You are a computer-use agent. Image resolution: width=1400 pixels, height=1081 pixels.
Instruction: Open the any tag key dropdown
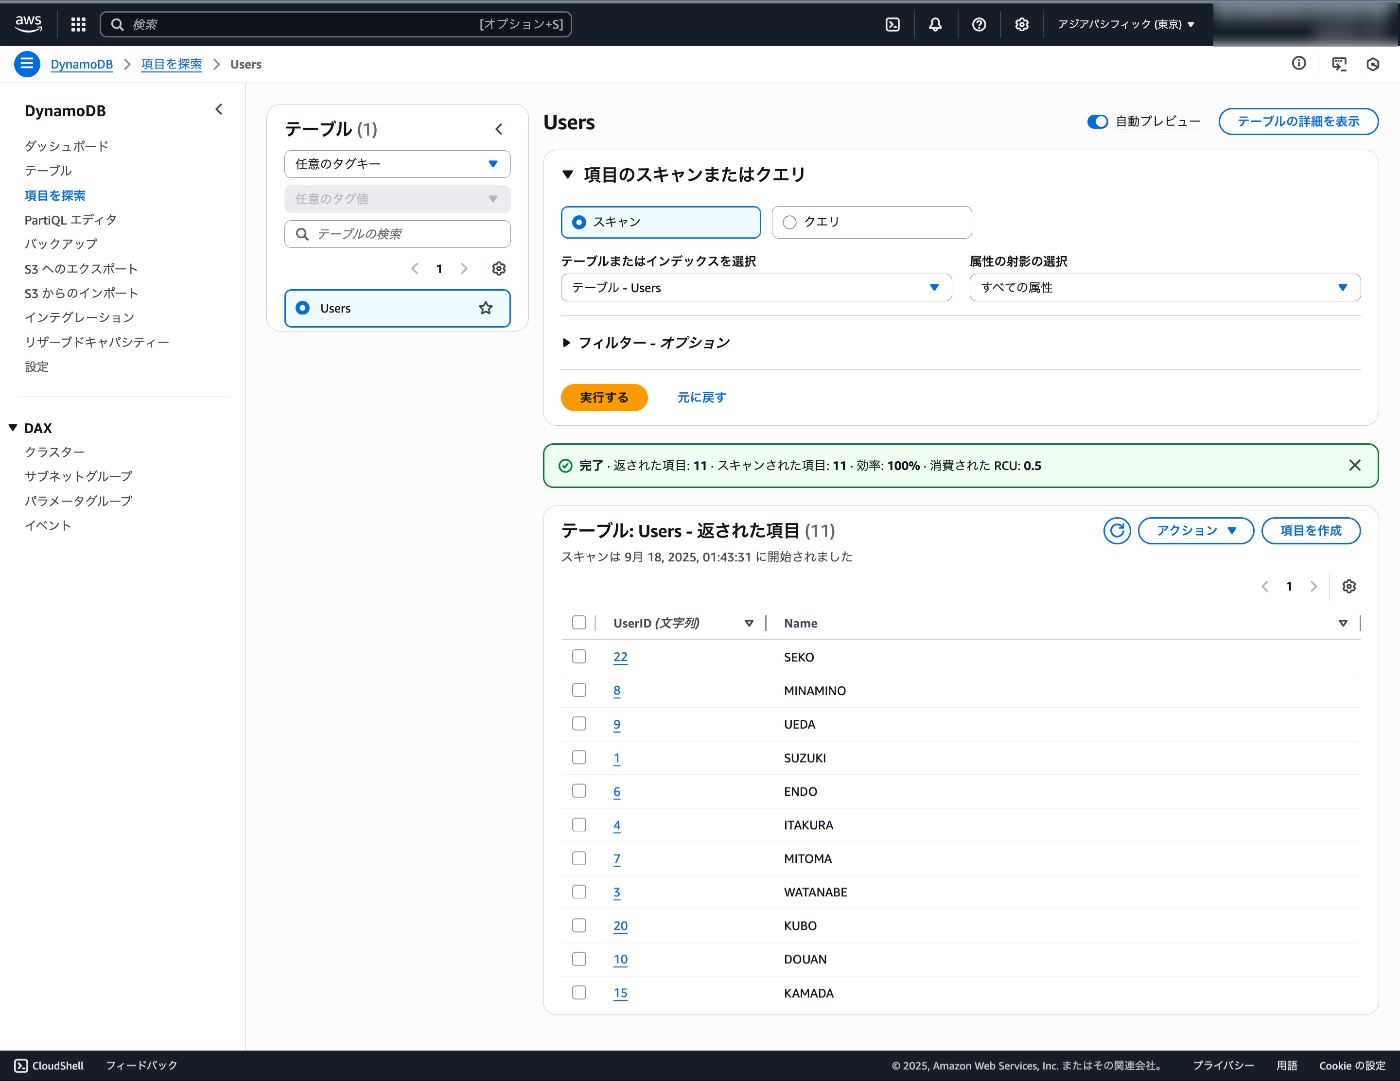pos(397,163)
